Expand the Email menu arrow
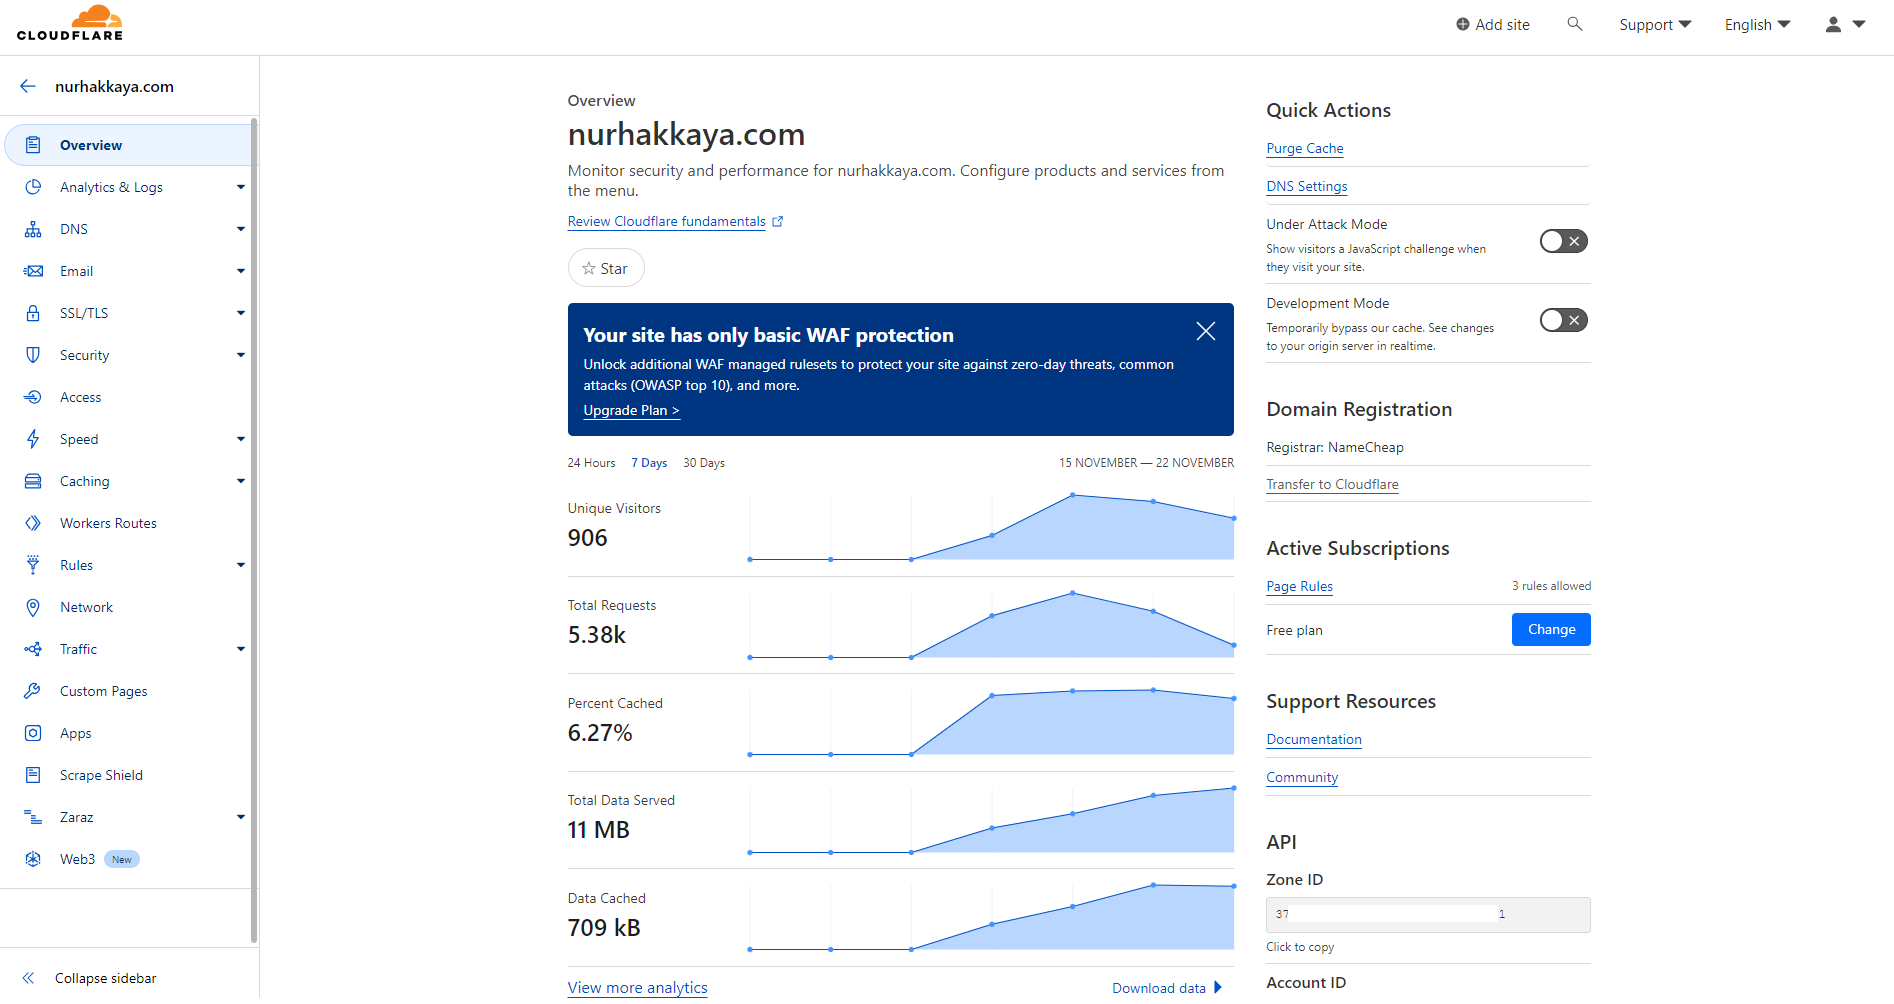Image resolution: width=1894 pixels, height=1004 pixels. [x=241, y=271]
